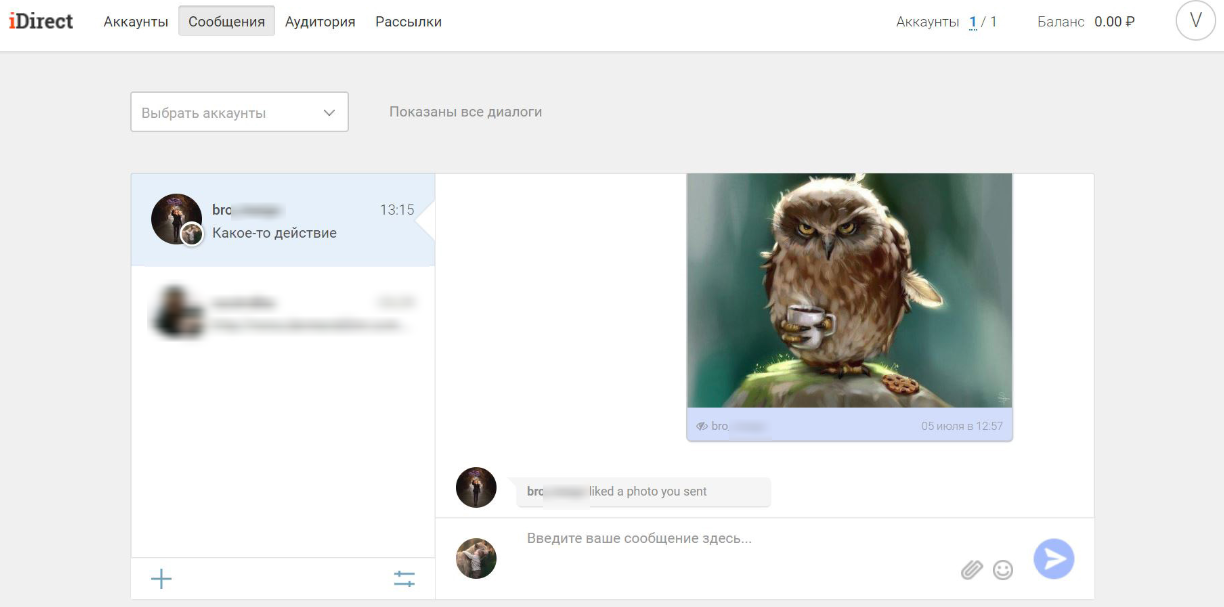Click the paperclip attachment icon
Image resolution: width=1224 pixels, height=607 pixels.
point(971,569)
